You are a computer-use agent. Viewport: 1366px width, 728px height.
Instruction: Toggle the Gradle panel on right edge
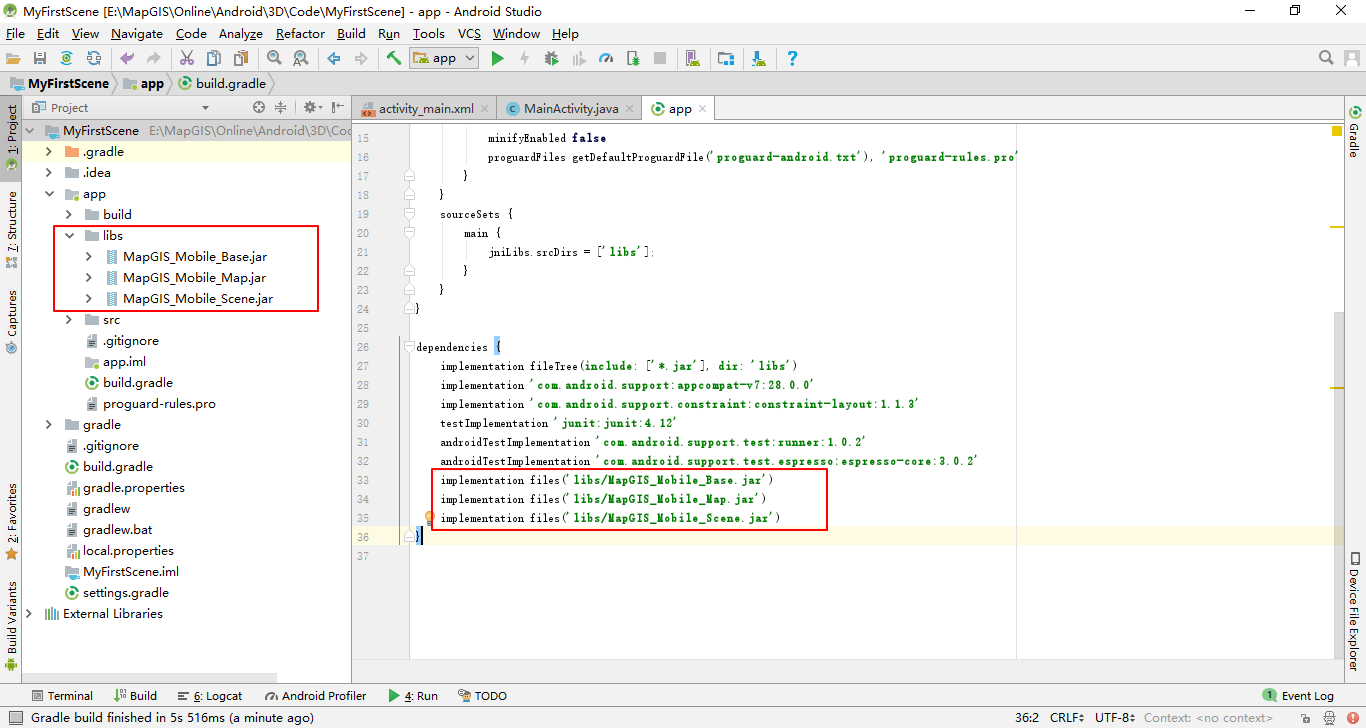1354,130
